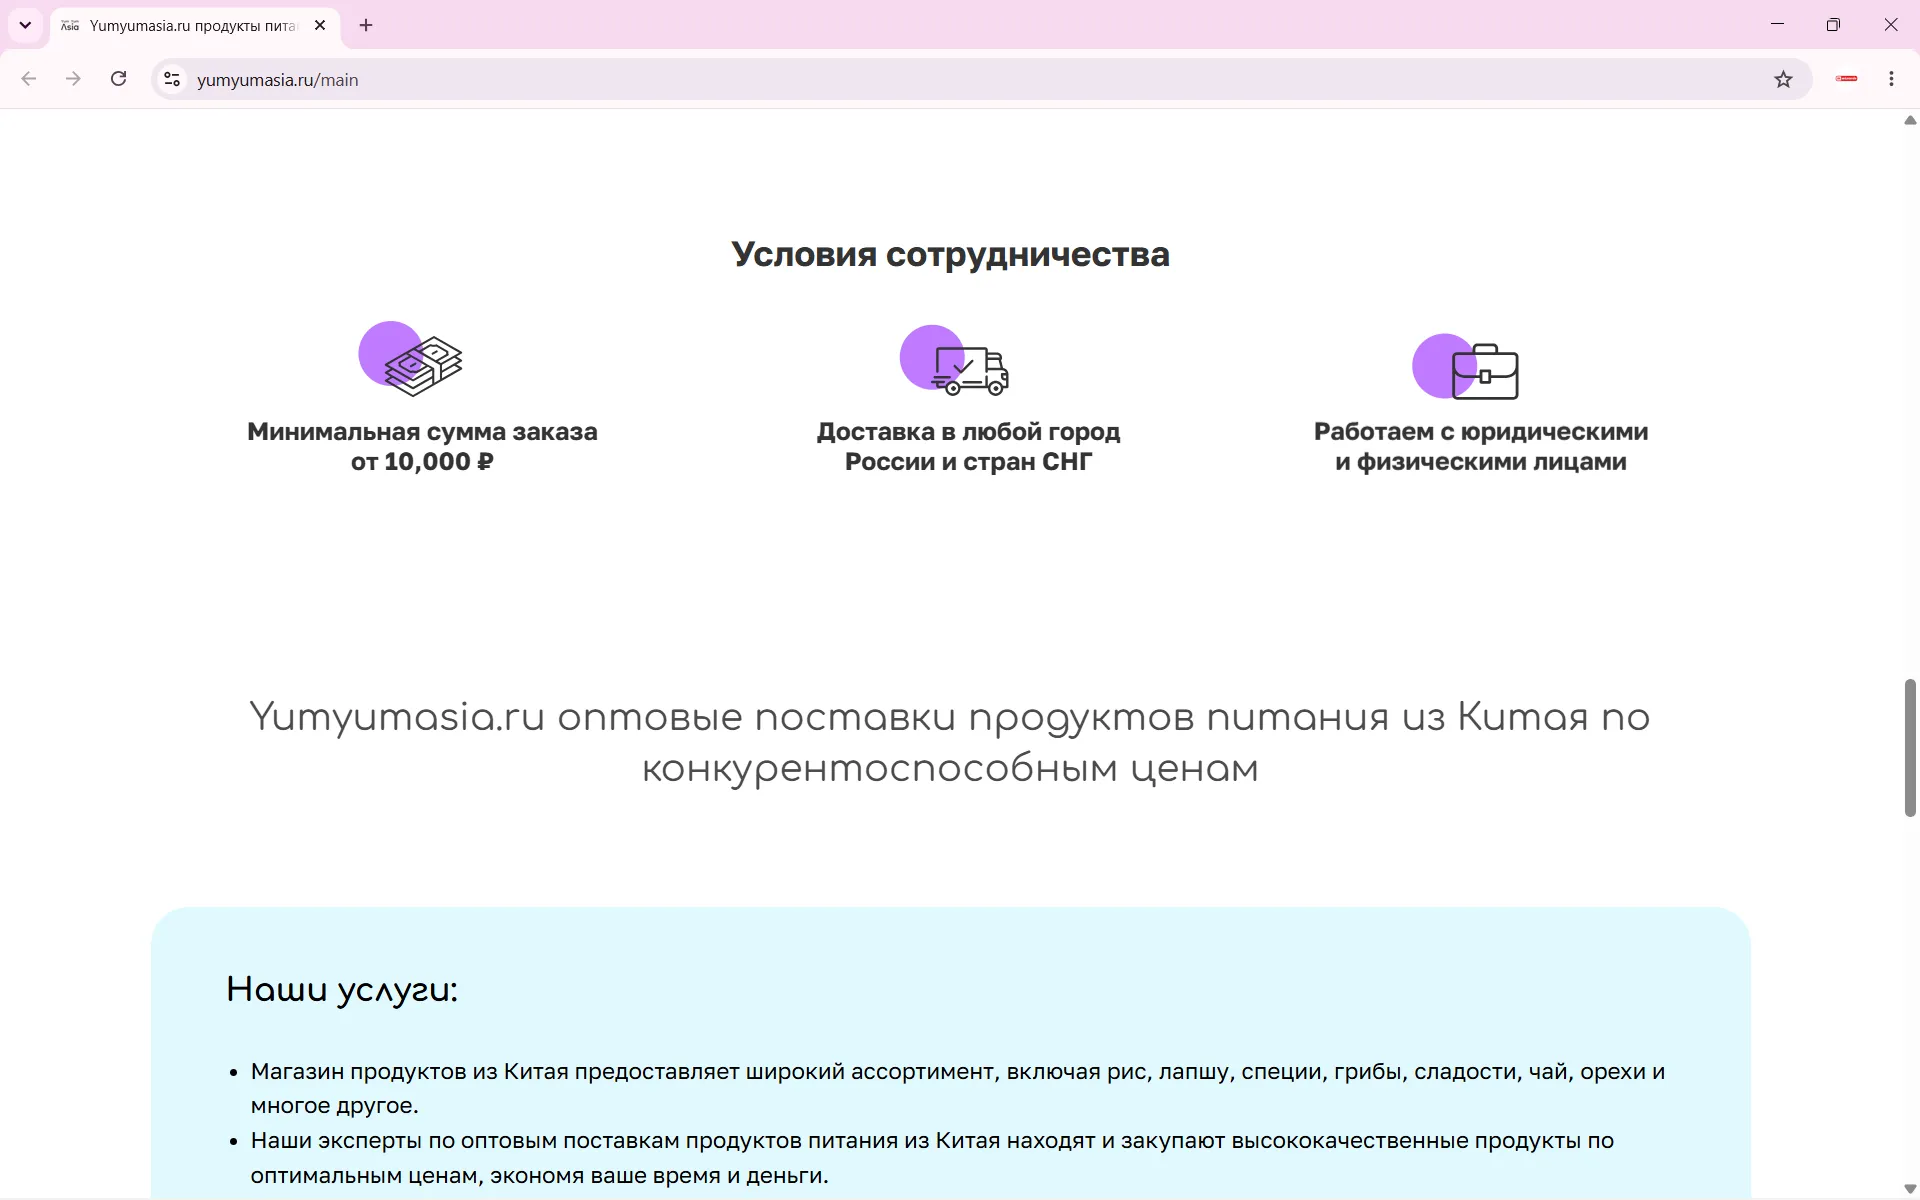Close the Yumyumasia.ru tab

[320, 25]
